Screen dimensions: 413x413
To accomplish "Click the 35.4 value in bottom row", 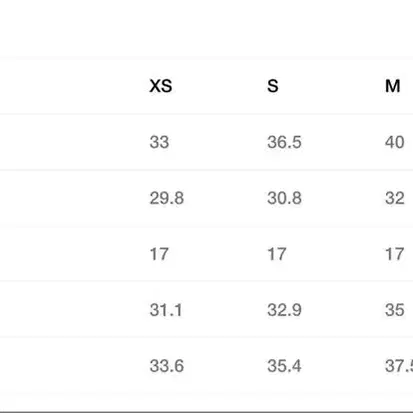I will [x=284, y=366].
